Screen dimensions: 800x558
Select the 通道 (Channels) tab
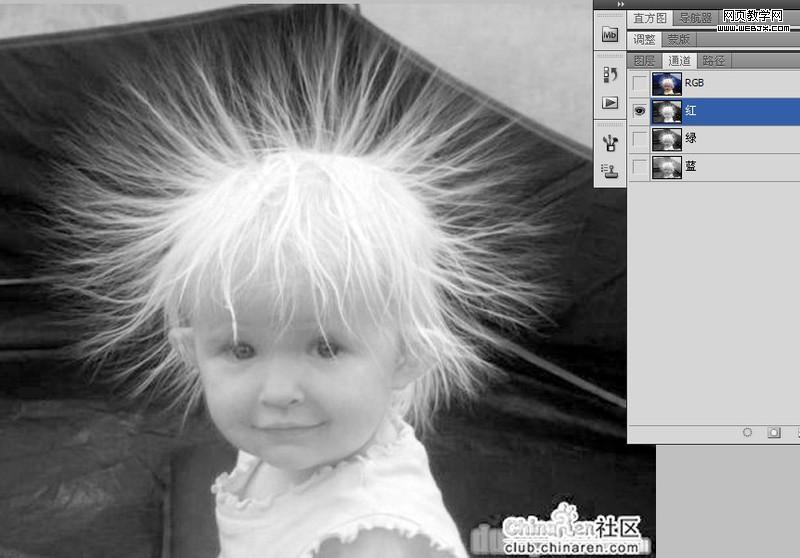[x=679, y=61]
